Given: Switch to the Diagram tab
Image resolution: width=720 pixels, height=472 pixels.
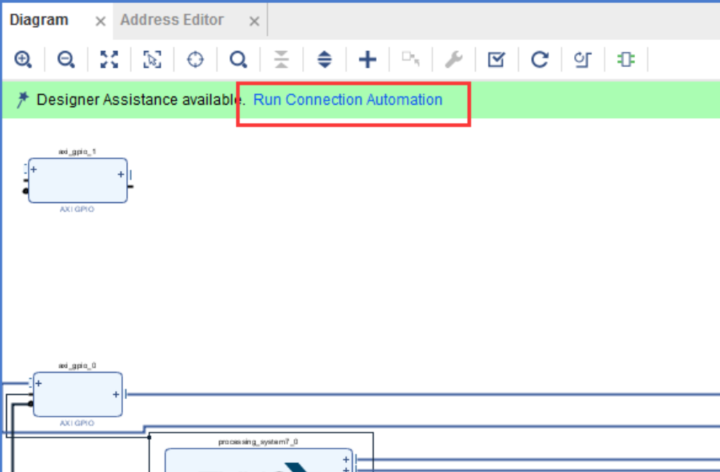Looking at the screenshot, I should (39, 20).
